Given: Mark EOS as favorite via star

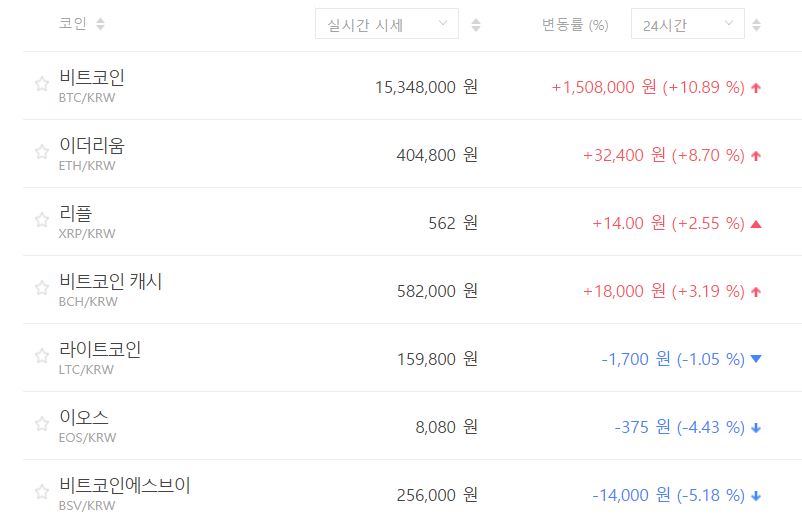Looking at the screenshot, I should tap(42, 424).
